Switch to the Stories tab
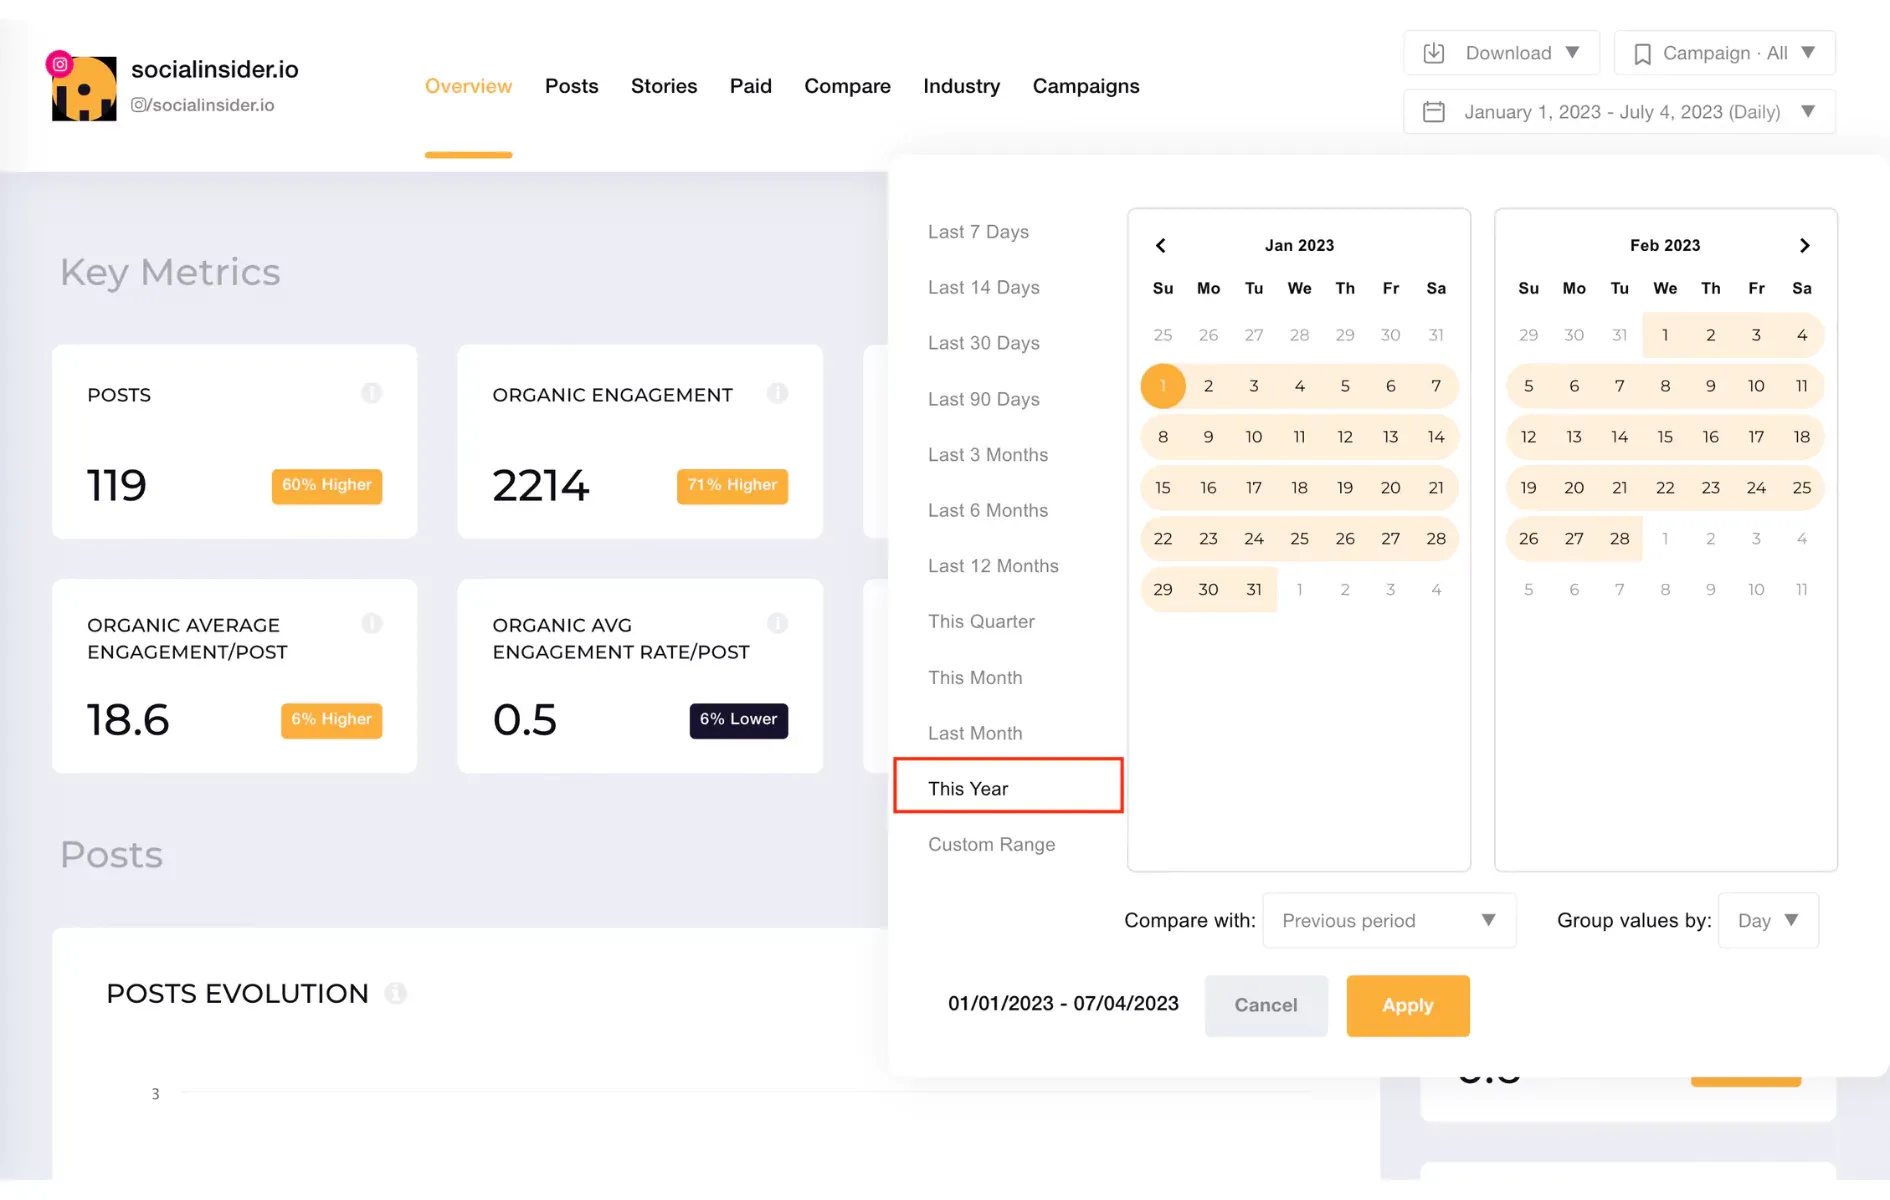 tap(664, 87)
